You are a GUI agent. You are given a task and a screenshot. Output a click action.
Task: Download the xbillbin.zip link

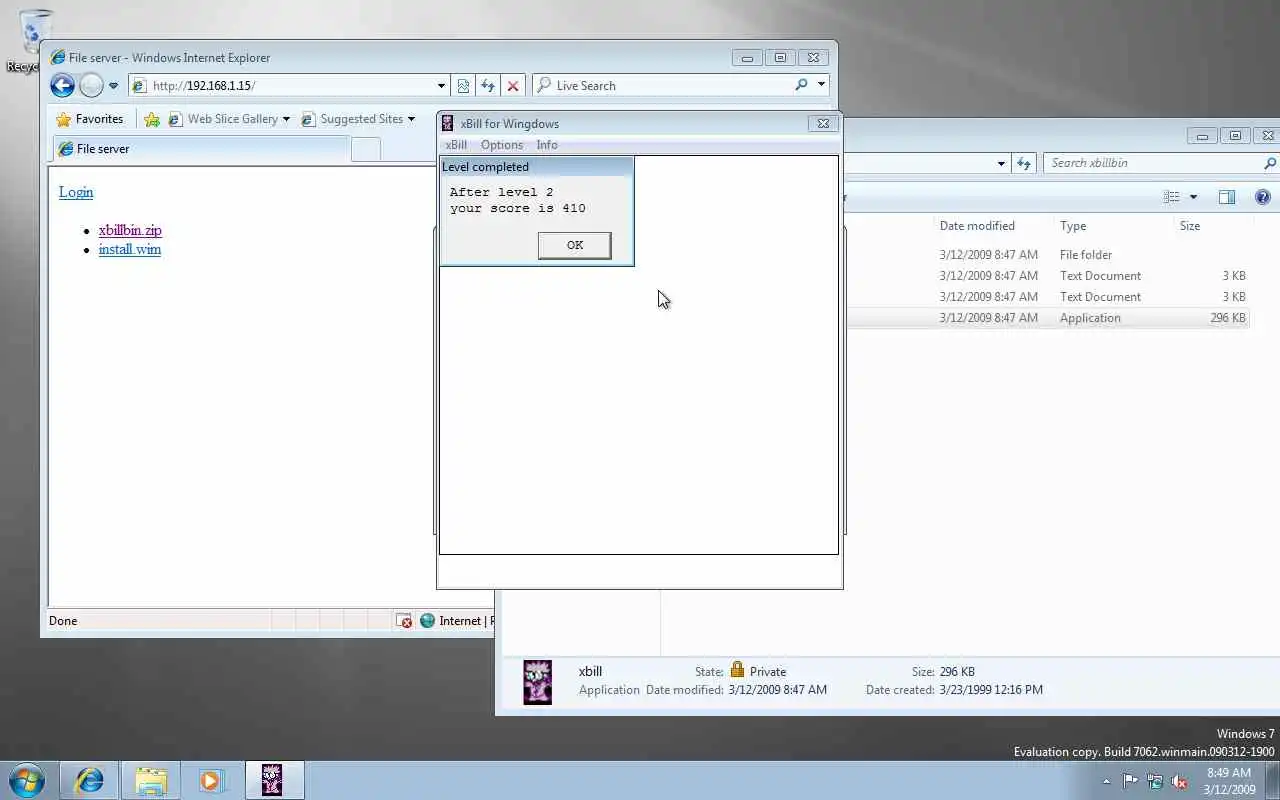pyautogui.click(x=130, y=230)
